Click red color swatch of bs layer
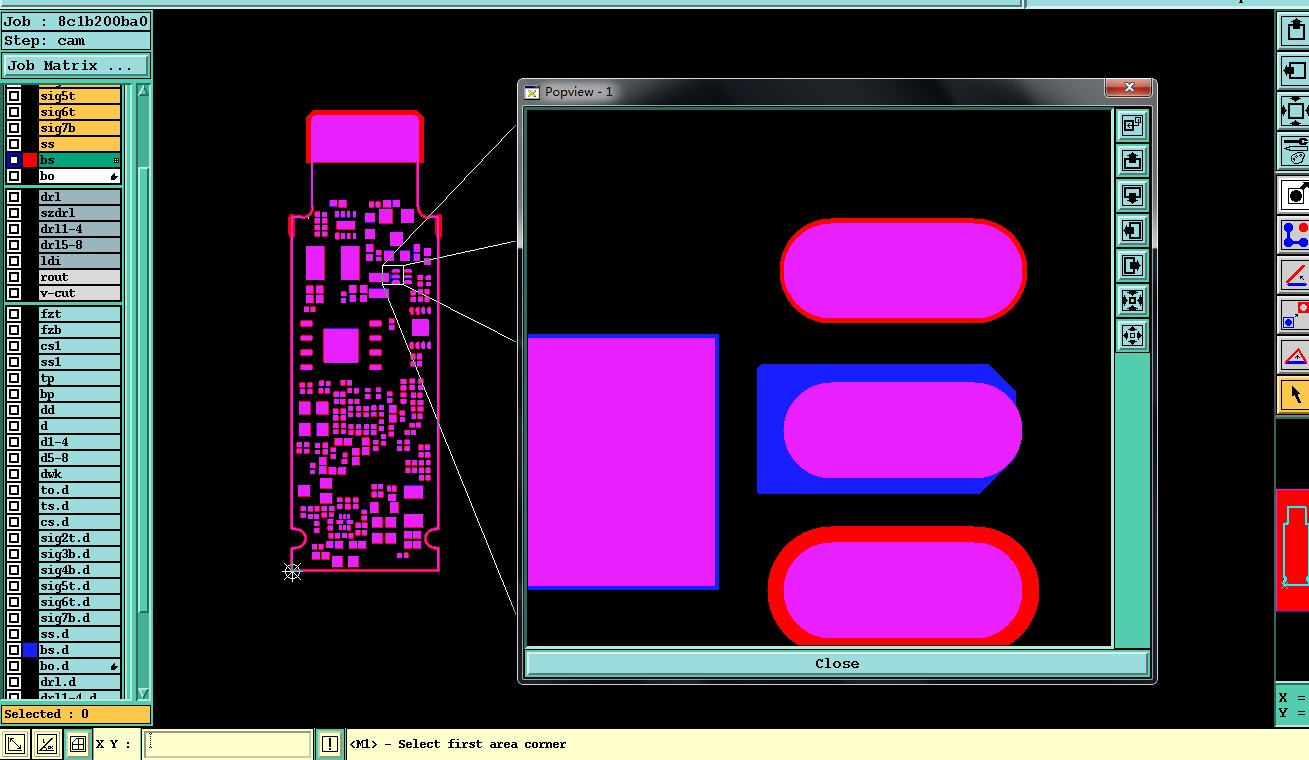Viewport: 1309px width, 760px height. [30, 160]
